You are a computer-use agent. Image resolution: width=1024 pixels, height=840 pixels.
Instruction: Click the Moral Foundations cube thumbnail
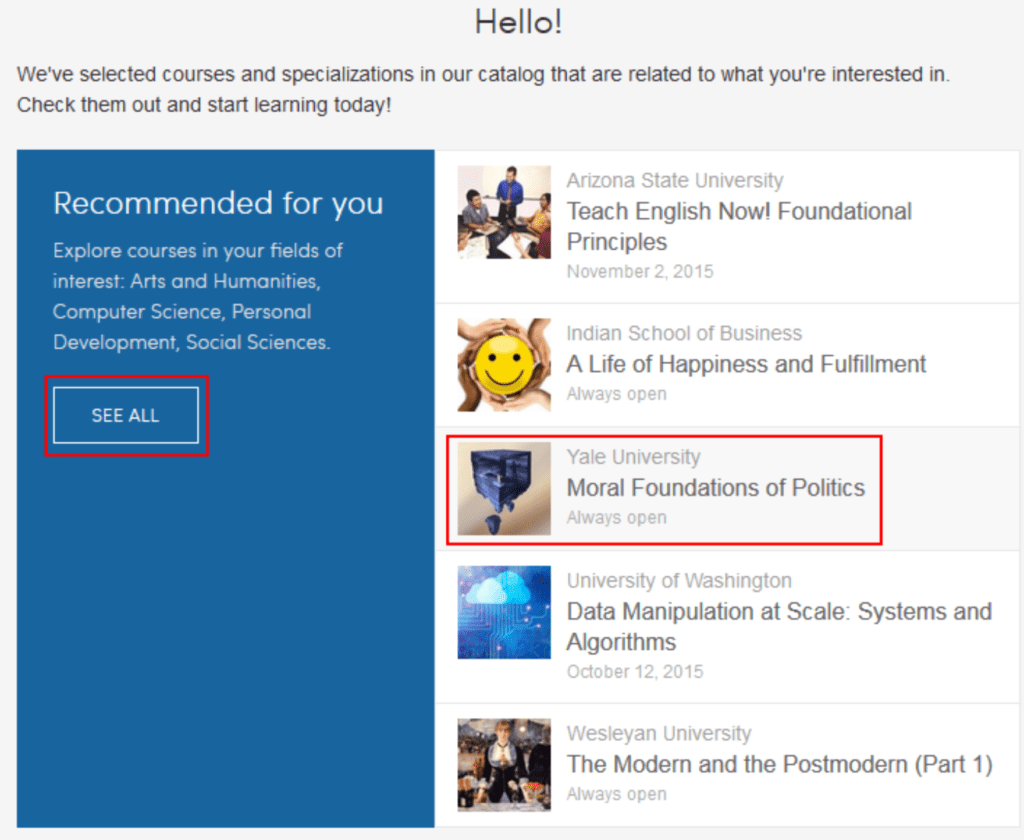tap(504, 489)
